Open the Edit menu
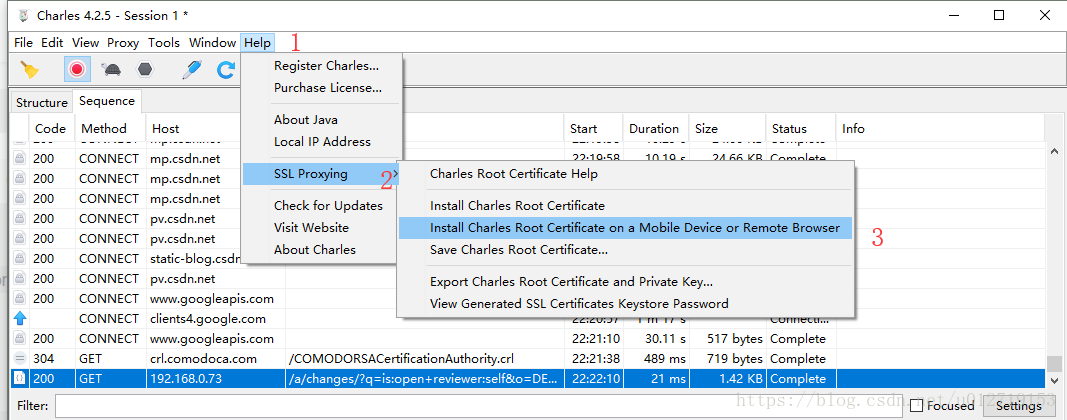 [x=52, y=43]
